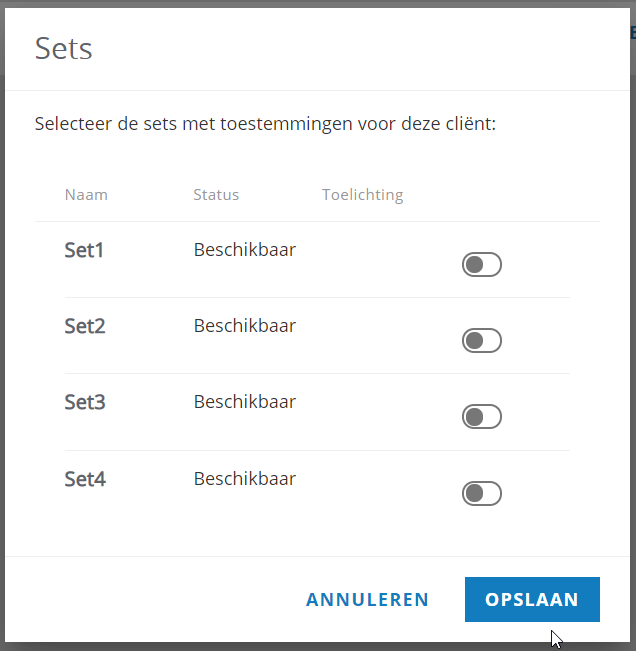Click the Naam column header
This screenshot has width=636, height=651.
[x=86, y=195]
